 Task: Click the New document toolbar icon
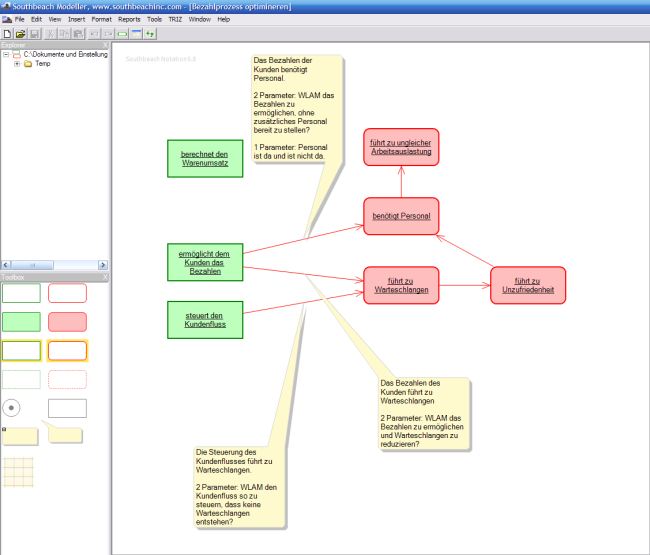pos(7,33)
